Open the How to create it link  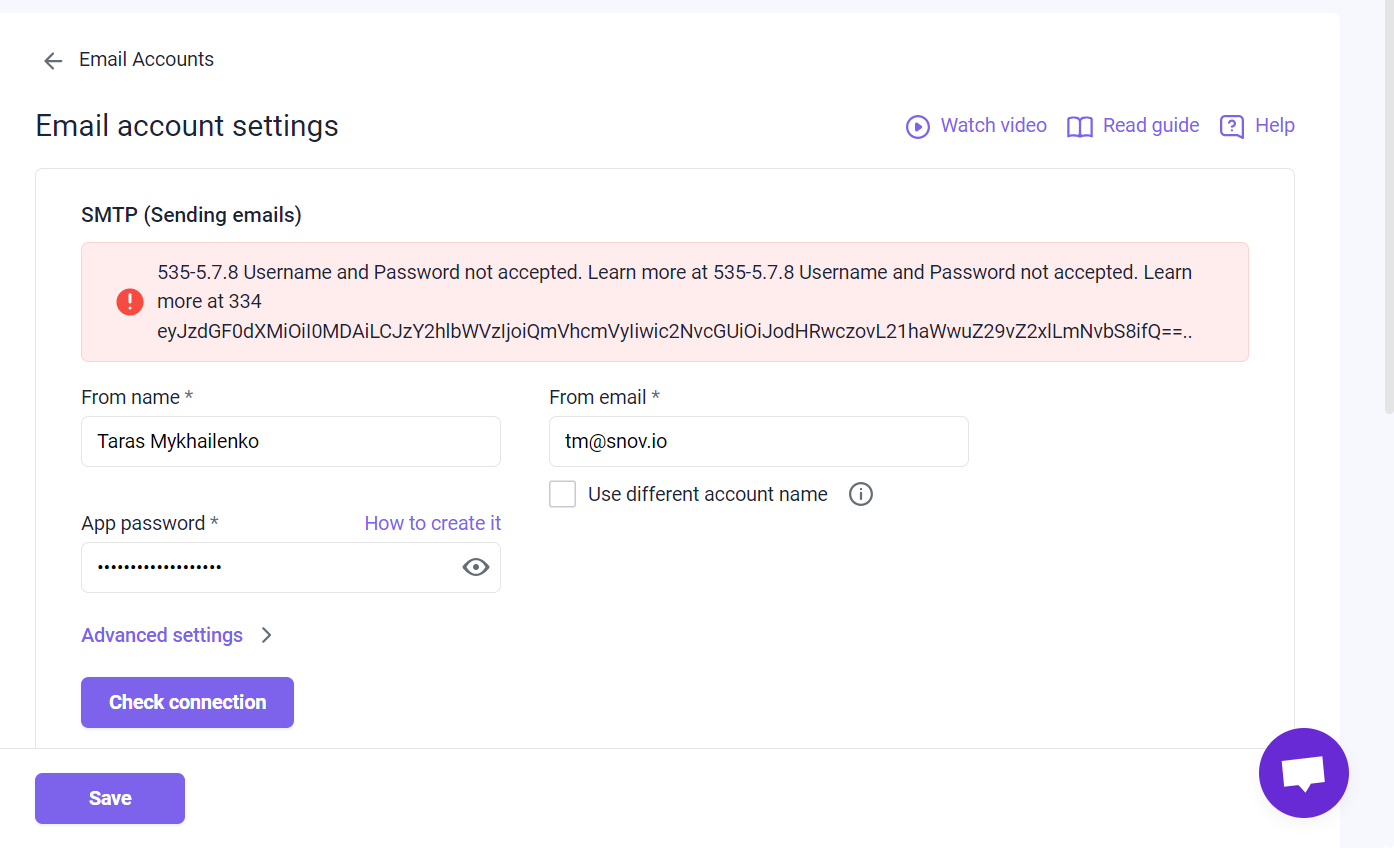coord(432,523)
